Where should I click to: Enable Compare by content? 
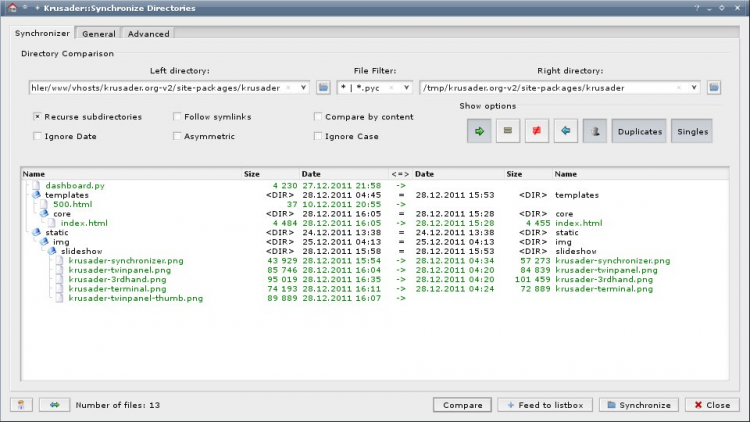click(318, 116)
